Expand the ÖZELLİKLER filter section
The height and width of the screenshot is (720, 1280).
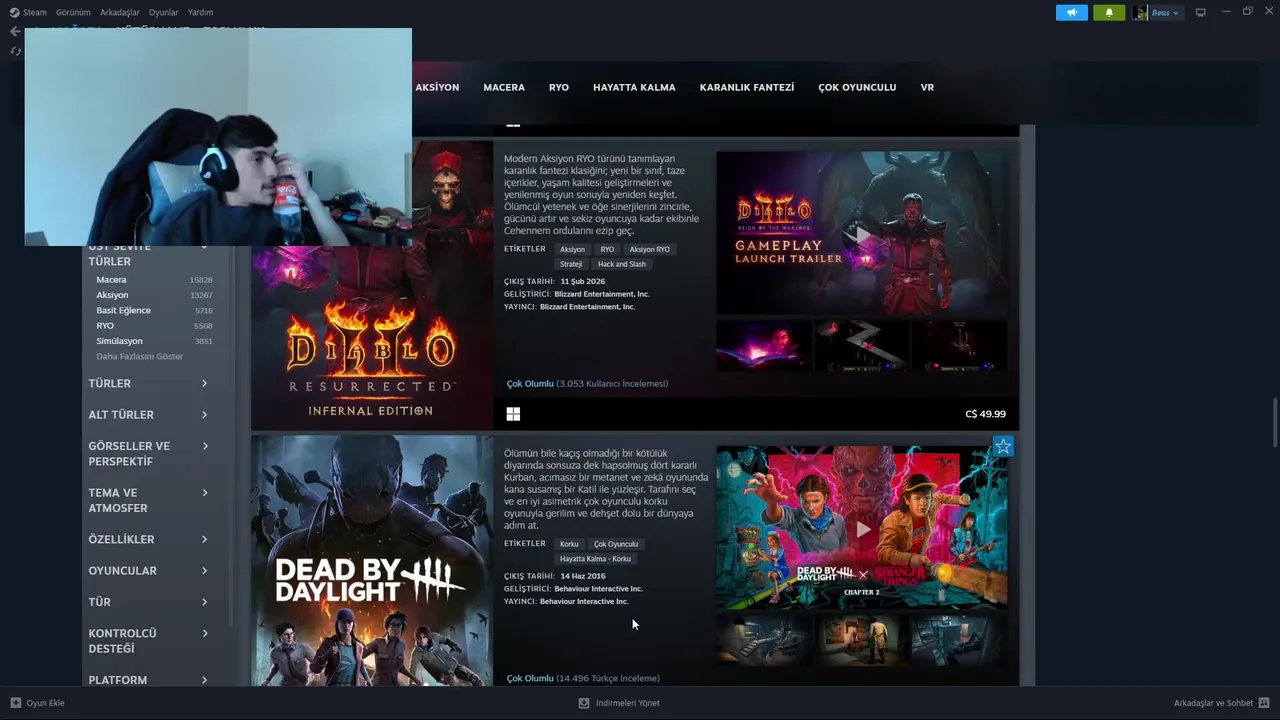pyautogui.click(x=148, y=539)
